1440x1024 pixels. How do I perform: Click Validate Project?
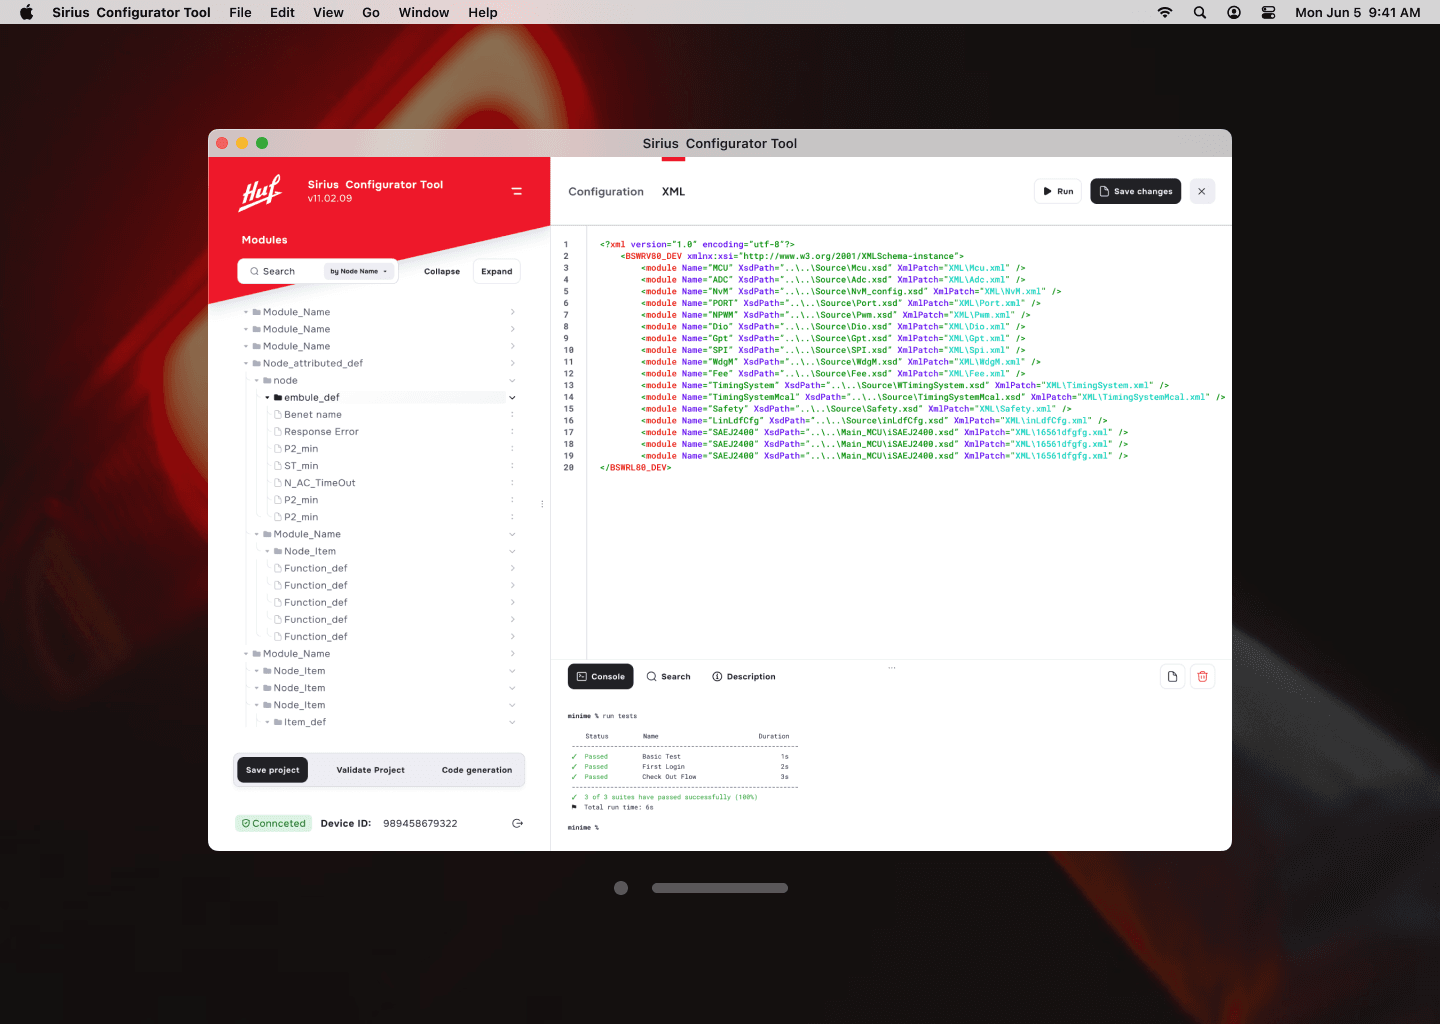pos(371,770)
